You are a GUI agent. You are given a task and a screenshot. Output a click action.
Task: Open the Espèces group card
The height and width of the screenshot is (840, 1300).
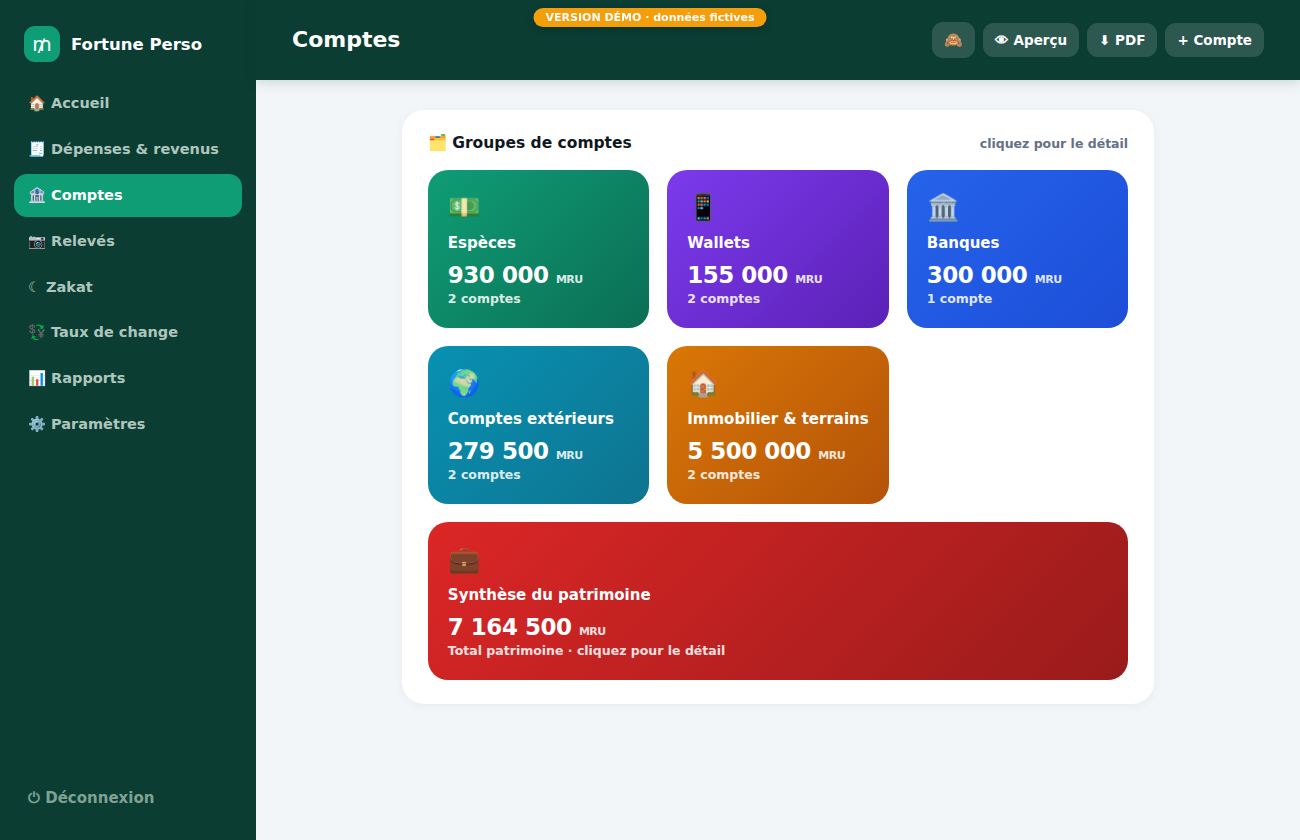(x=538, y=249)
